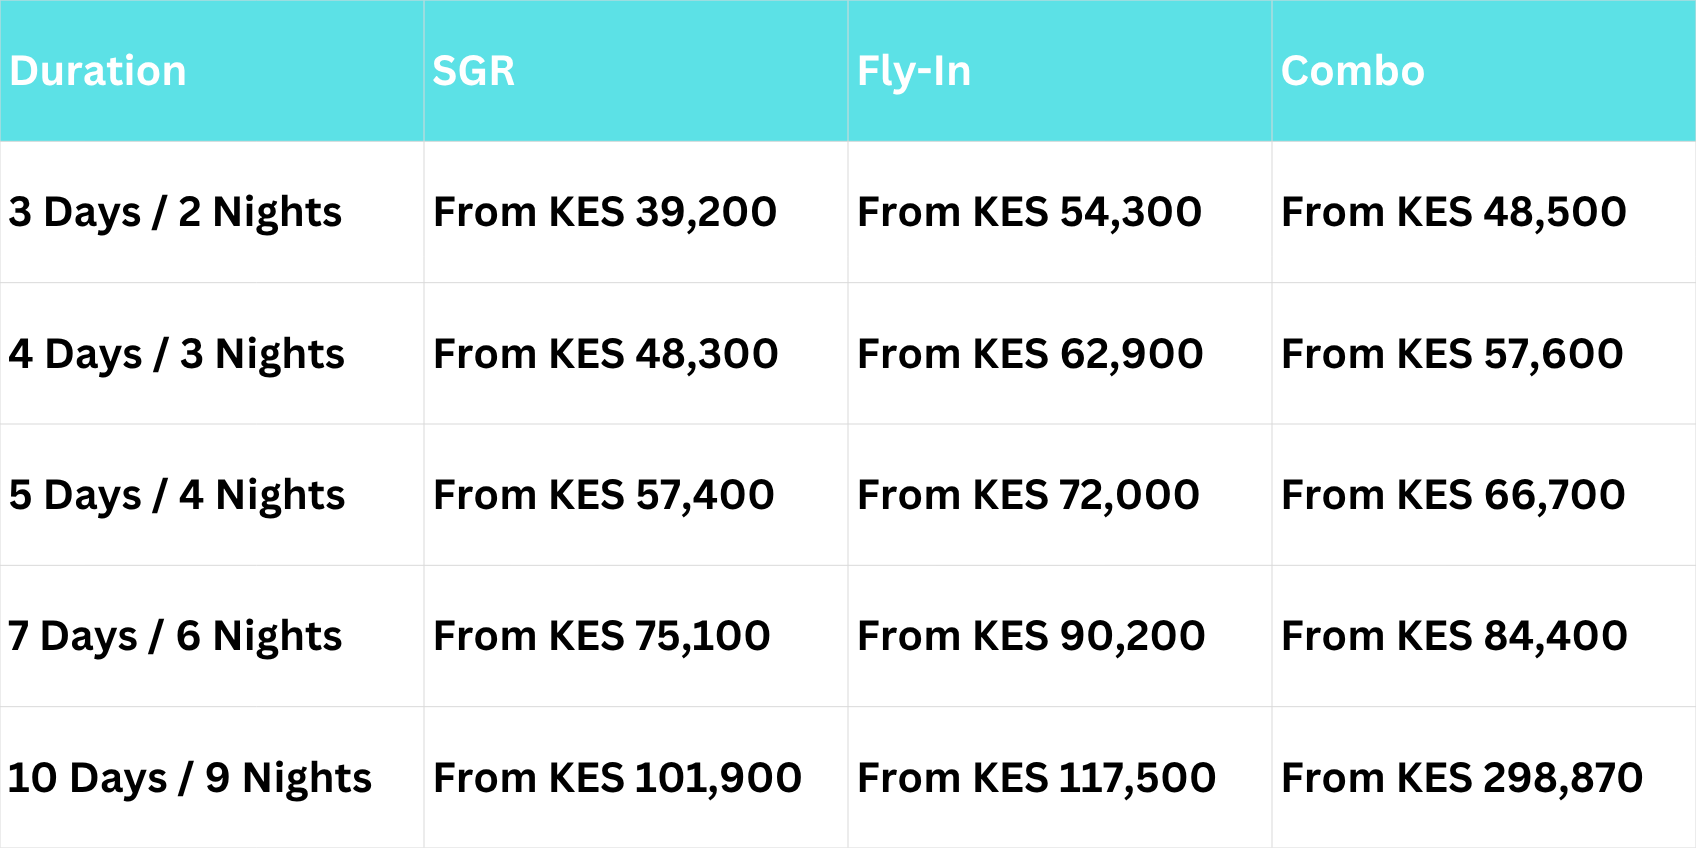
Task: Click the Fly-In price KES 62,900
Action: tap(1030, 354)
